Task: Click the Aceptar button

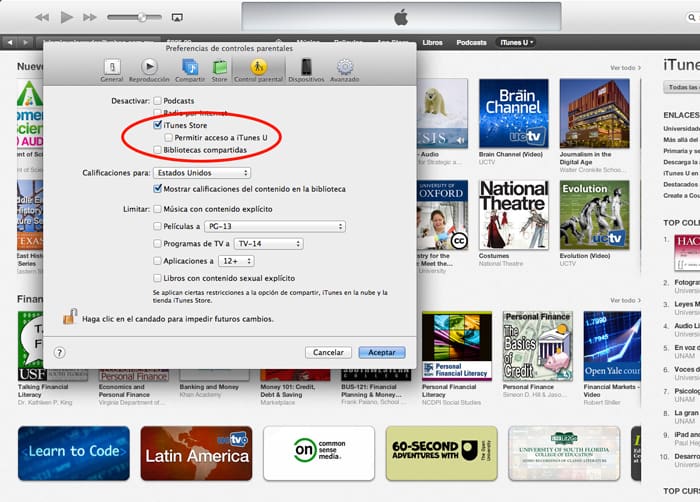Action: (x=382, y=352)
